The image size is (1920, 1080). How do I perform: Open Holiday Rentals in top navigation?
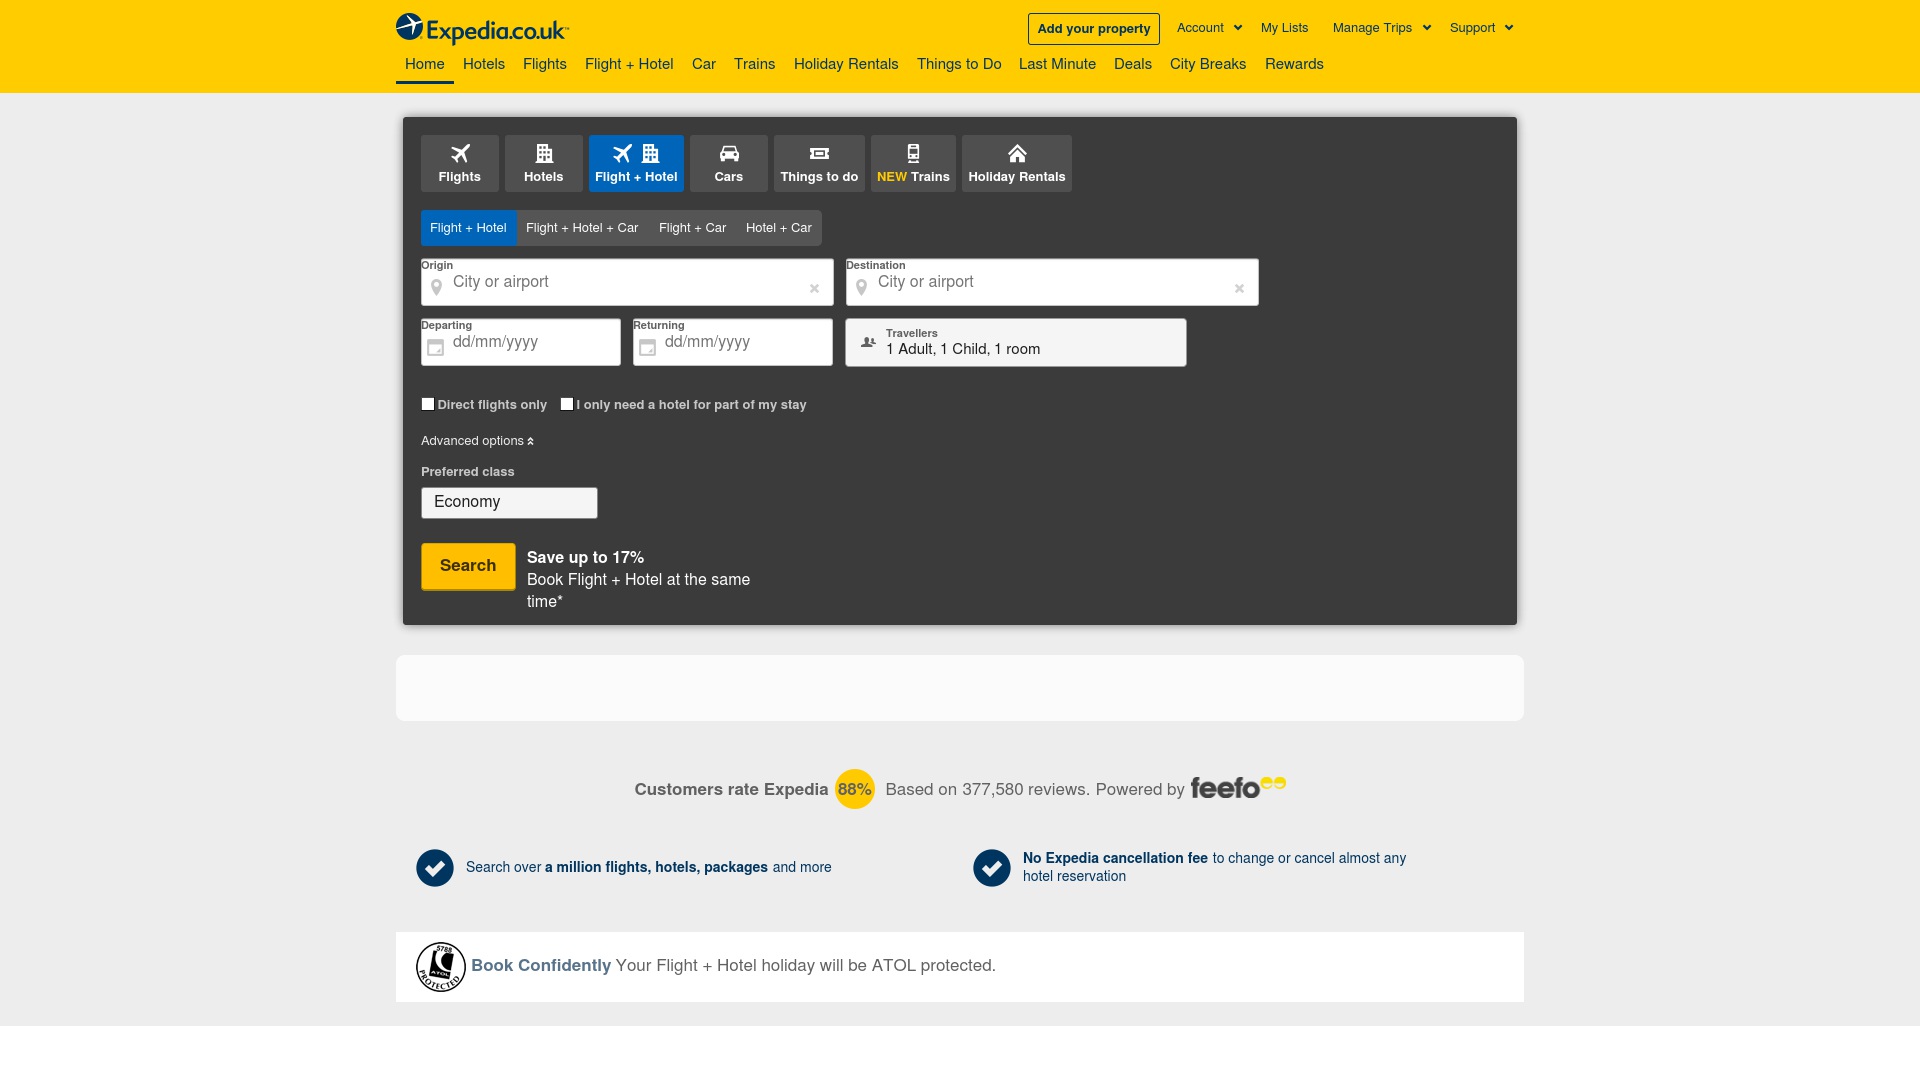pyautogui.click(x=846, y=64)
